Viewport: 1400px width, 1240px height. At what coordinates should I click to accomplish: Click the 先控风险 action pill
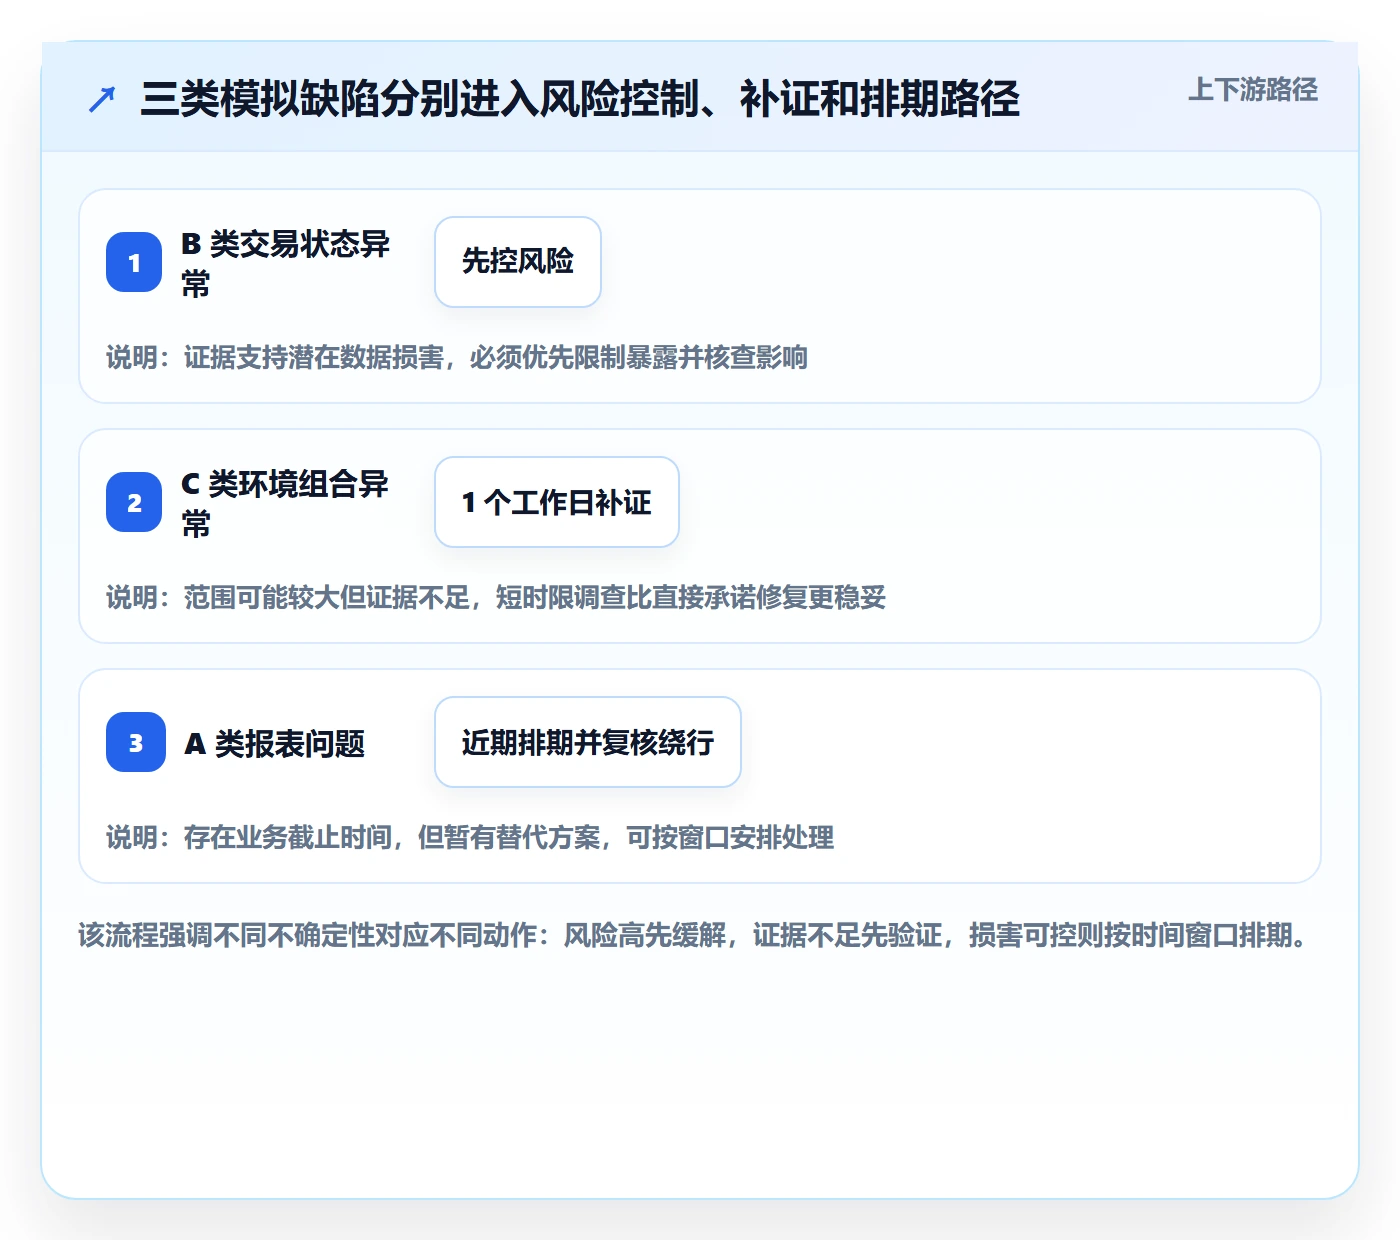tap(518, 262)
